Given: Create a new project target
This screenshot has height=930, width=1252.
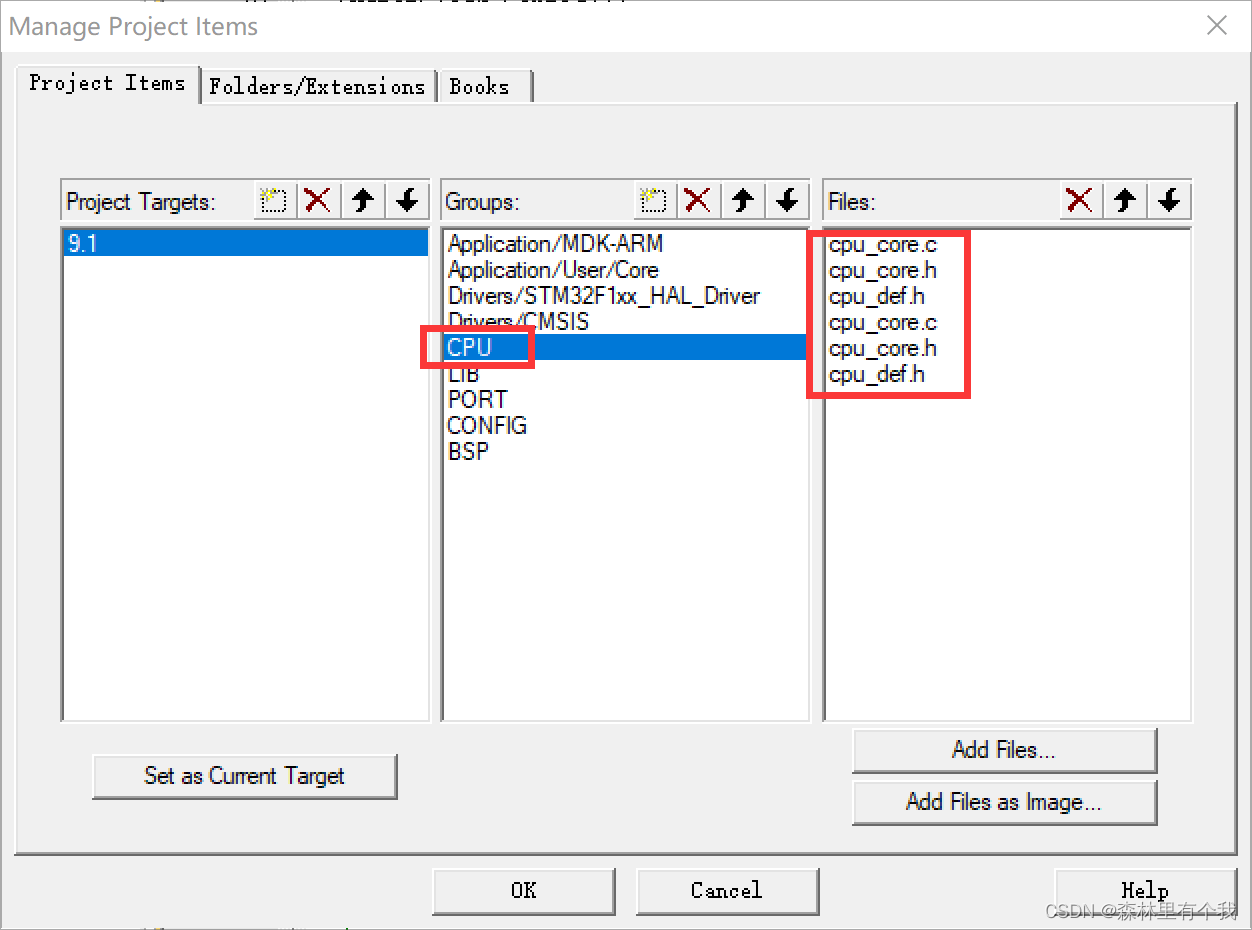Looking at the screenshot, I should (x=273, y=201).
